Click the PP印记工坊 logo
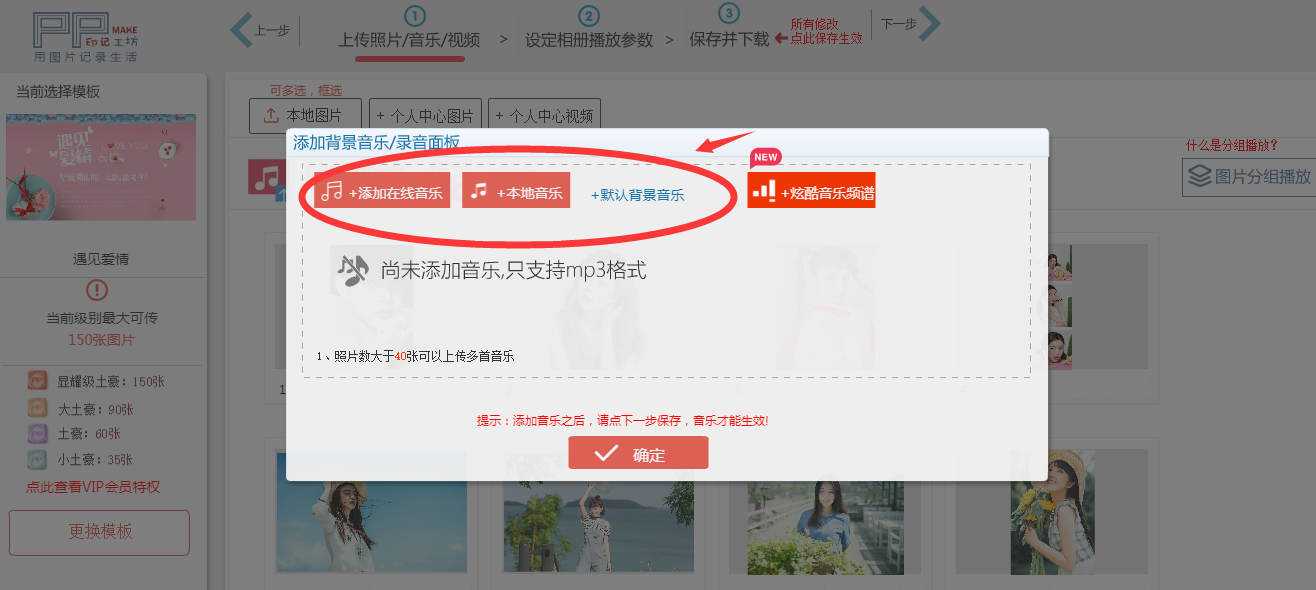1316x590 pixels. point(86,35)
